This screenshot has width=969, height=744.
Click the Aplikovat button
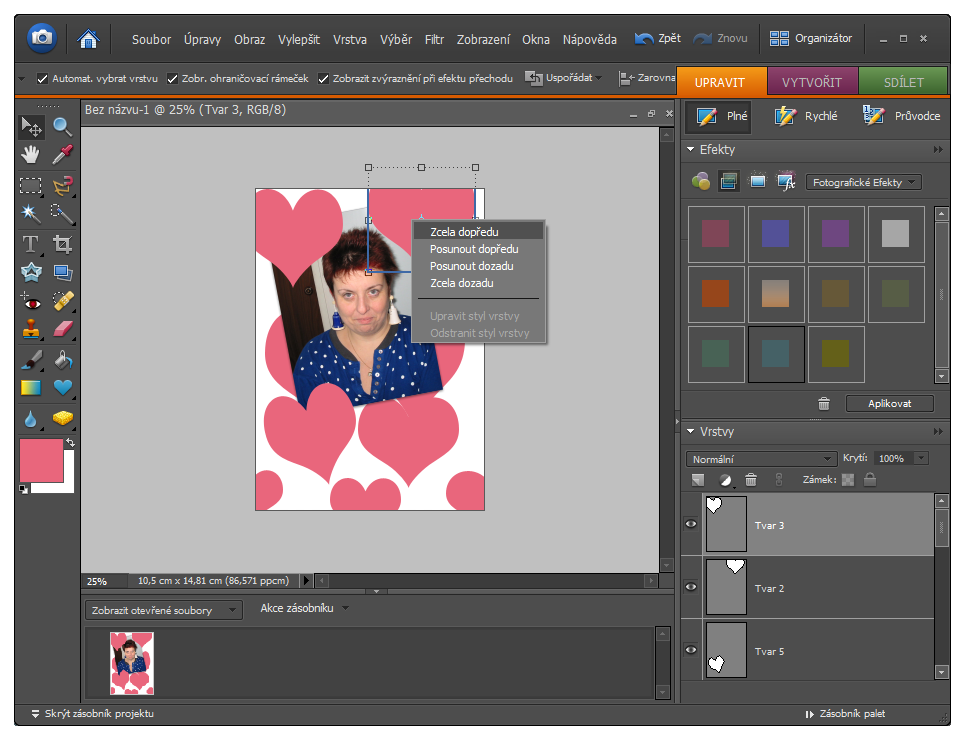(889, 404)
